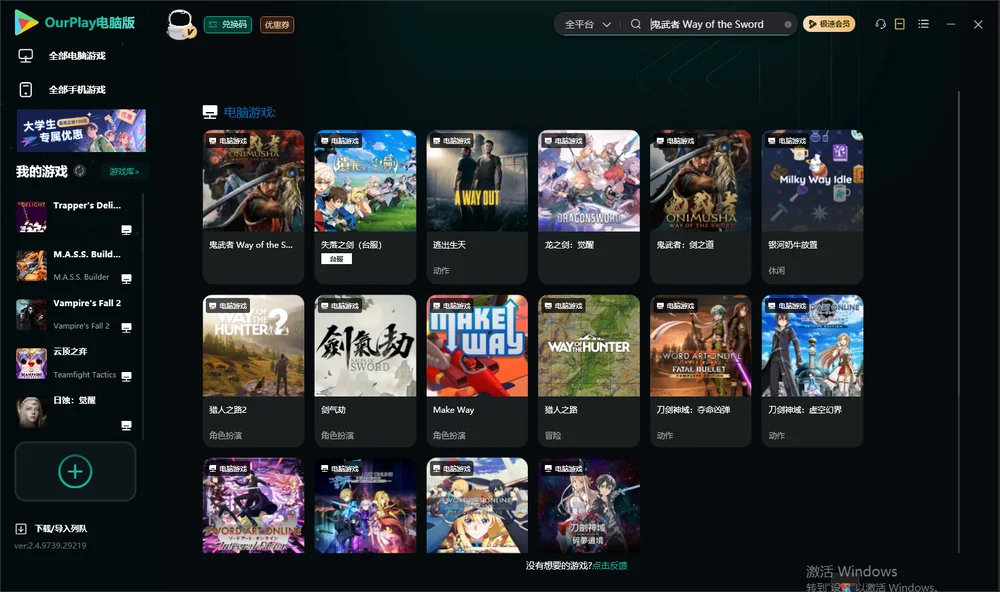This screenshot has width=1000, height=592.
Task: Clear the search box text
Action: coord(788,25)
